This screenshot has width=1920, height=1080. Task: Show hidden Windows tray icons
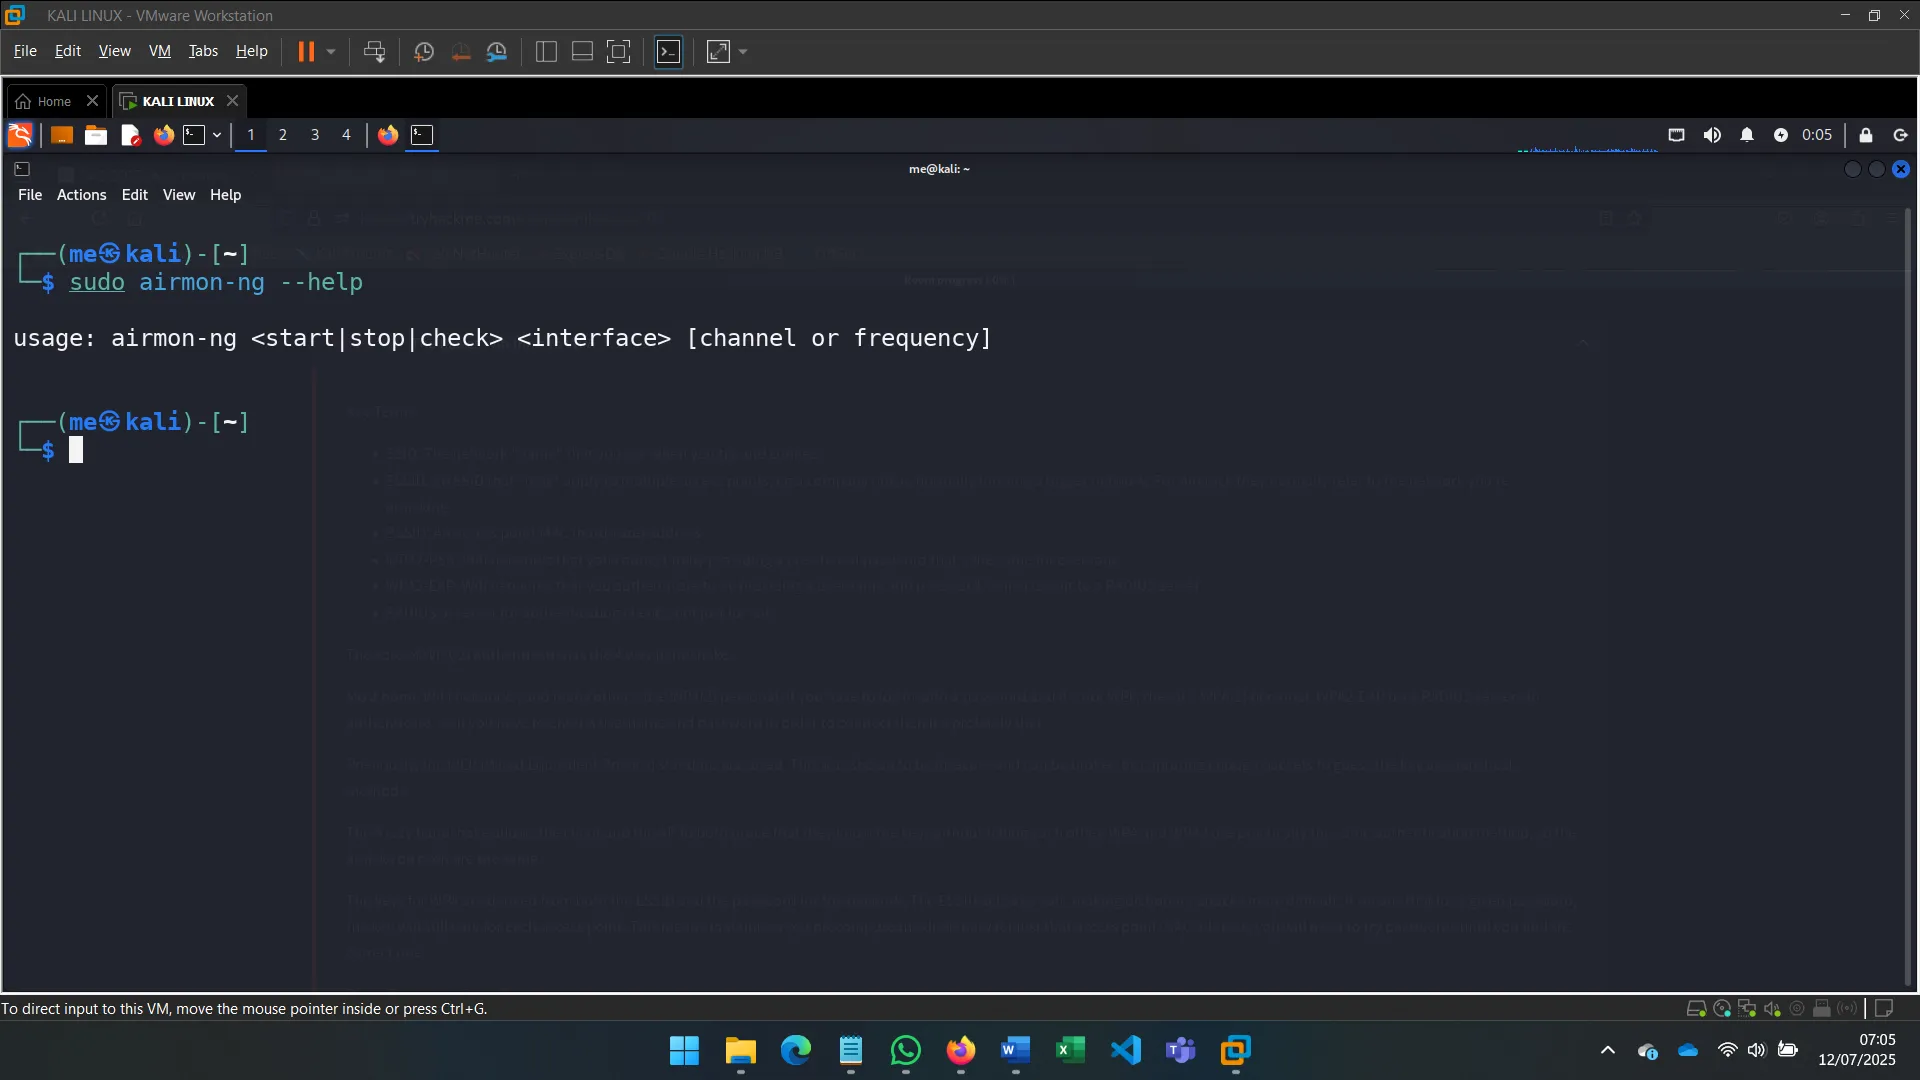pyautogui.click(x=1607, y=1050)
